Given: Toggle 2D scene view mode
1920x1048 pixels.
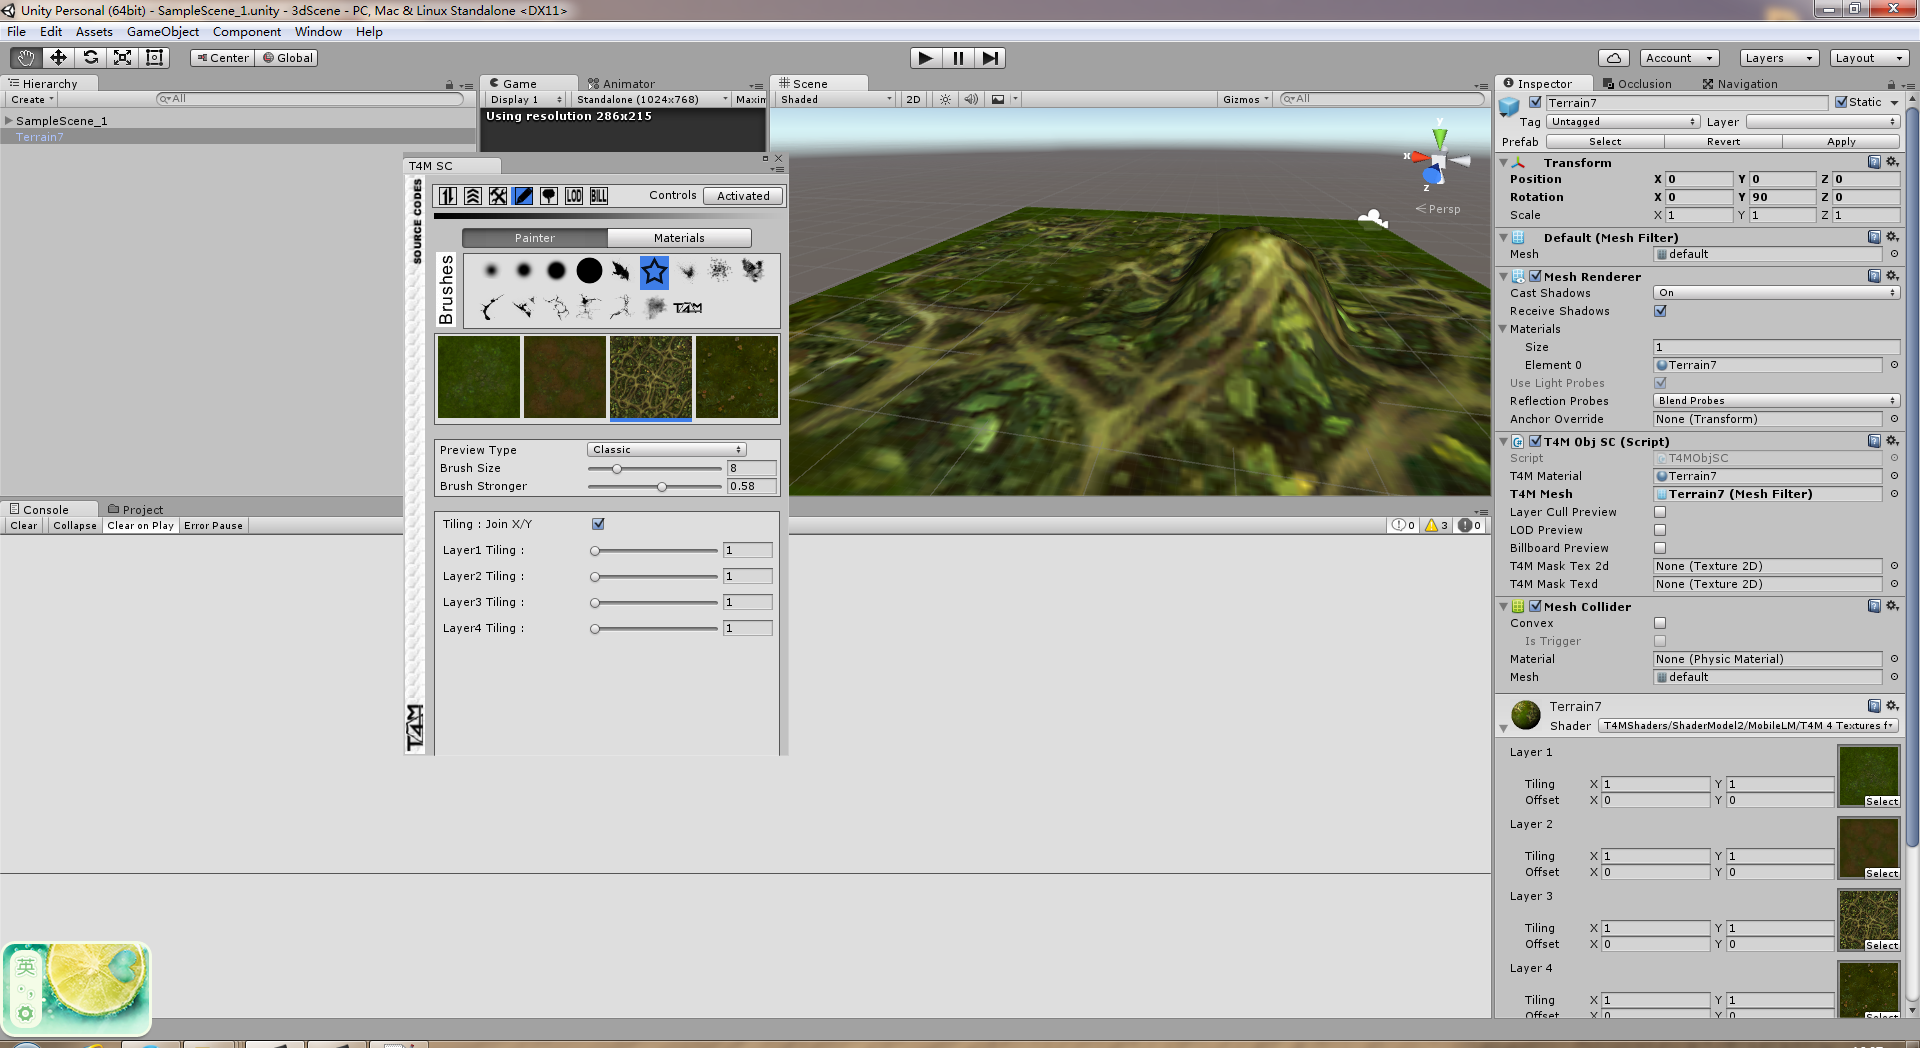Looking at the screenshot, I should click(x=913, y=99).
